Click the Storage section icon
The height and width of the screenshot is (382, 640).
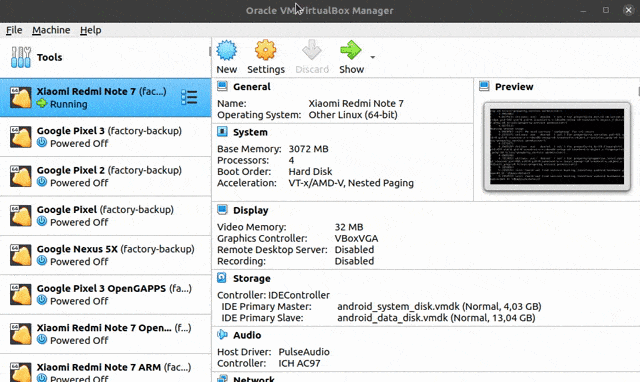(222, 278)
